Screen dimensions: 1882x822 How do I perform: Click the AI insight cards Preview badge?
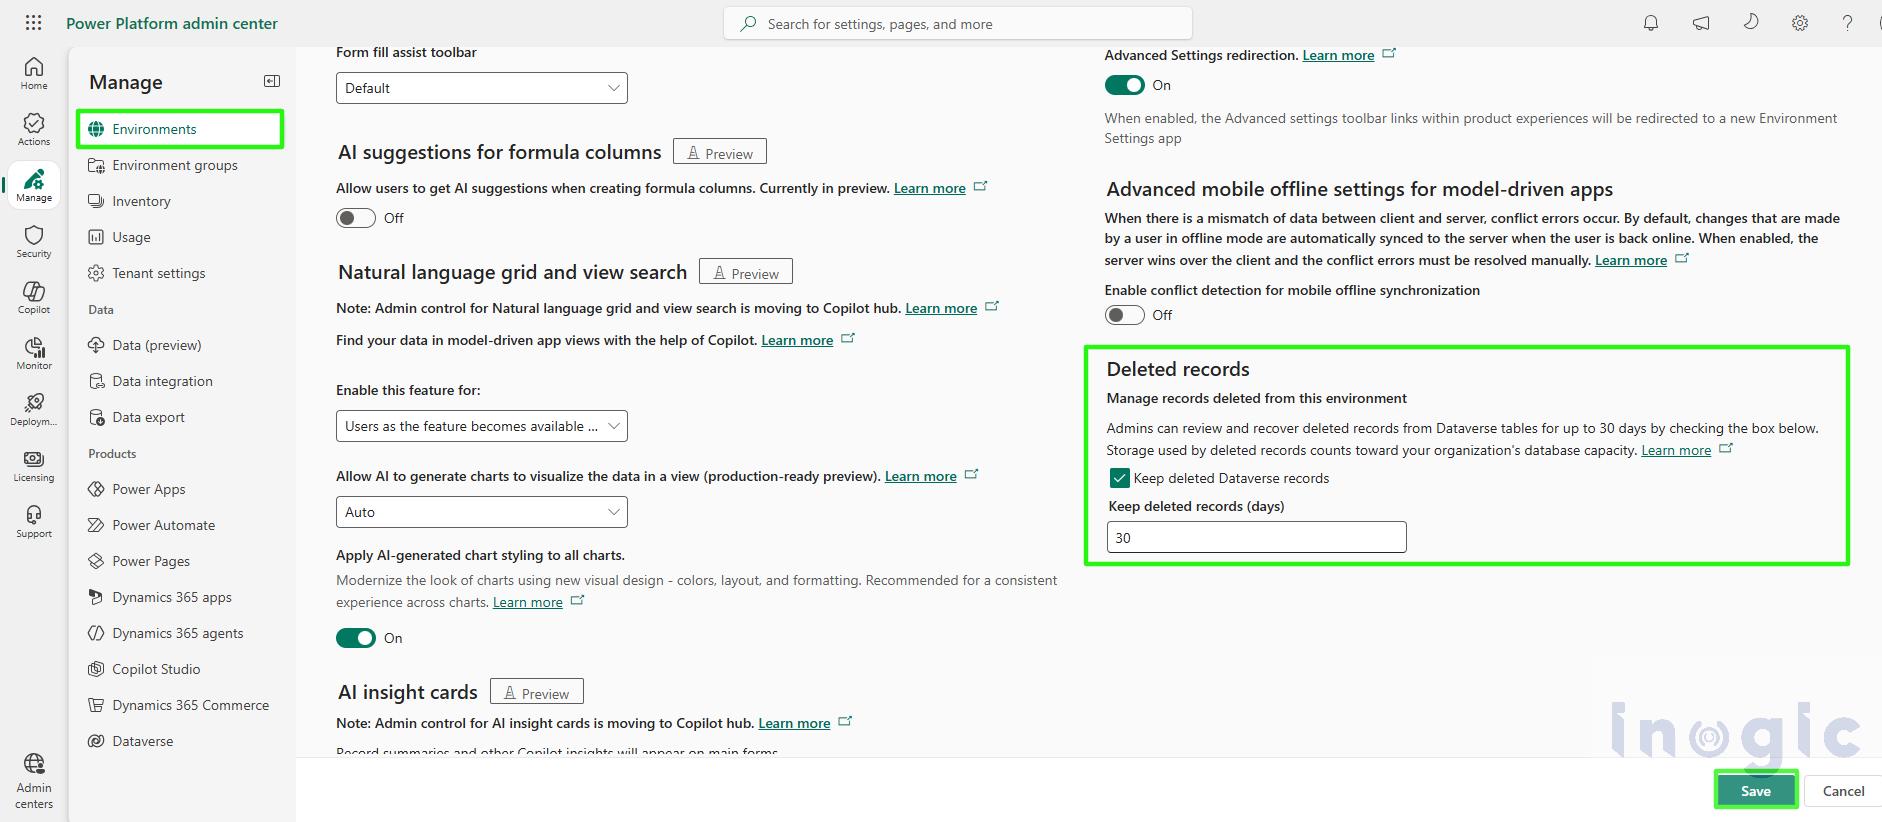[x=537, y=692]
